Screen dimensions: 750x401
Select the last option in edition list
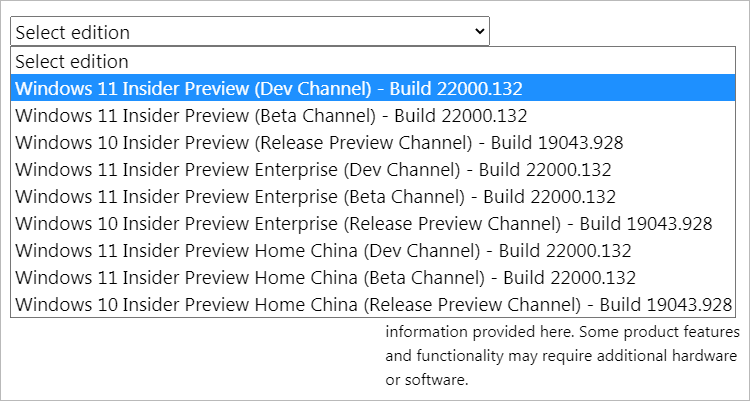pos(373,304)
